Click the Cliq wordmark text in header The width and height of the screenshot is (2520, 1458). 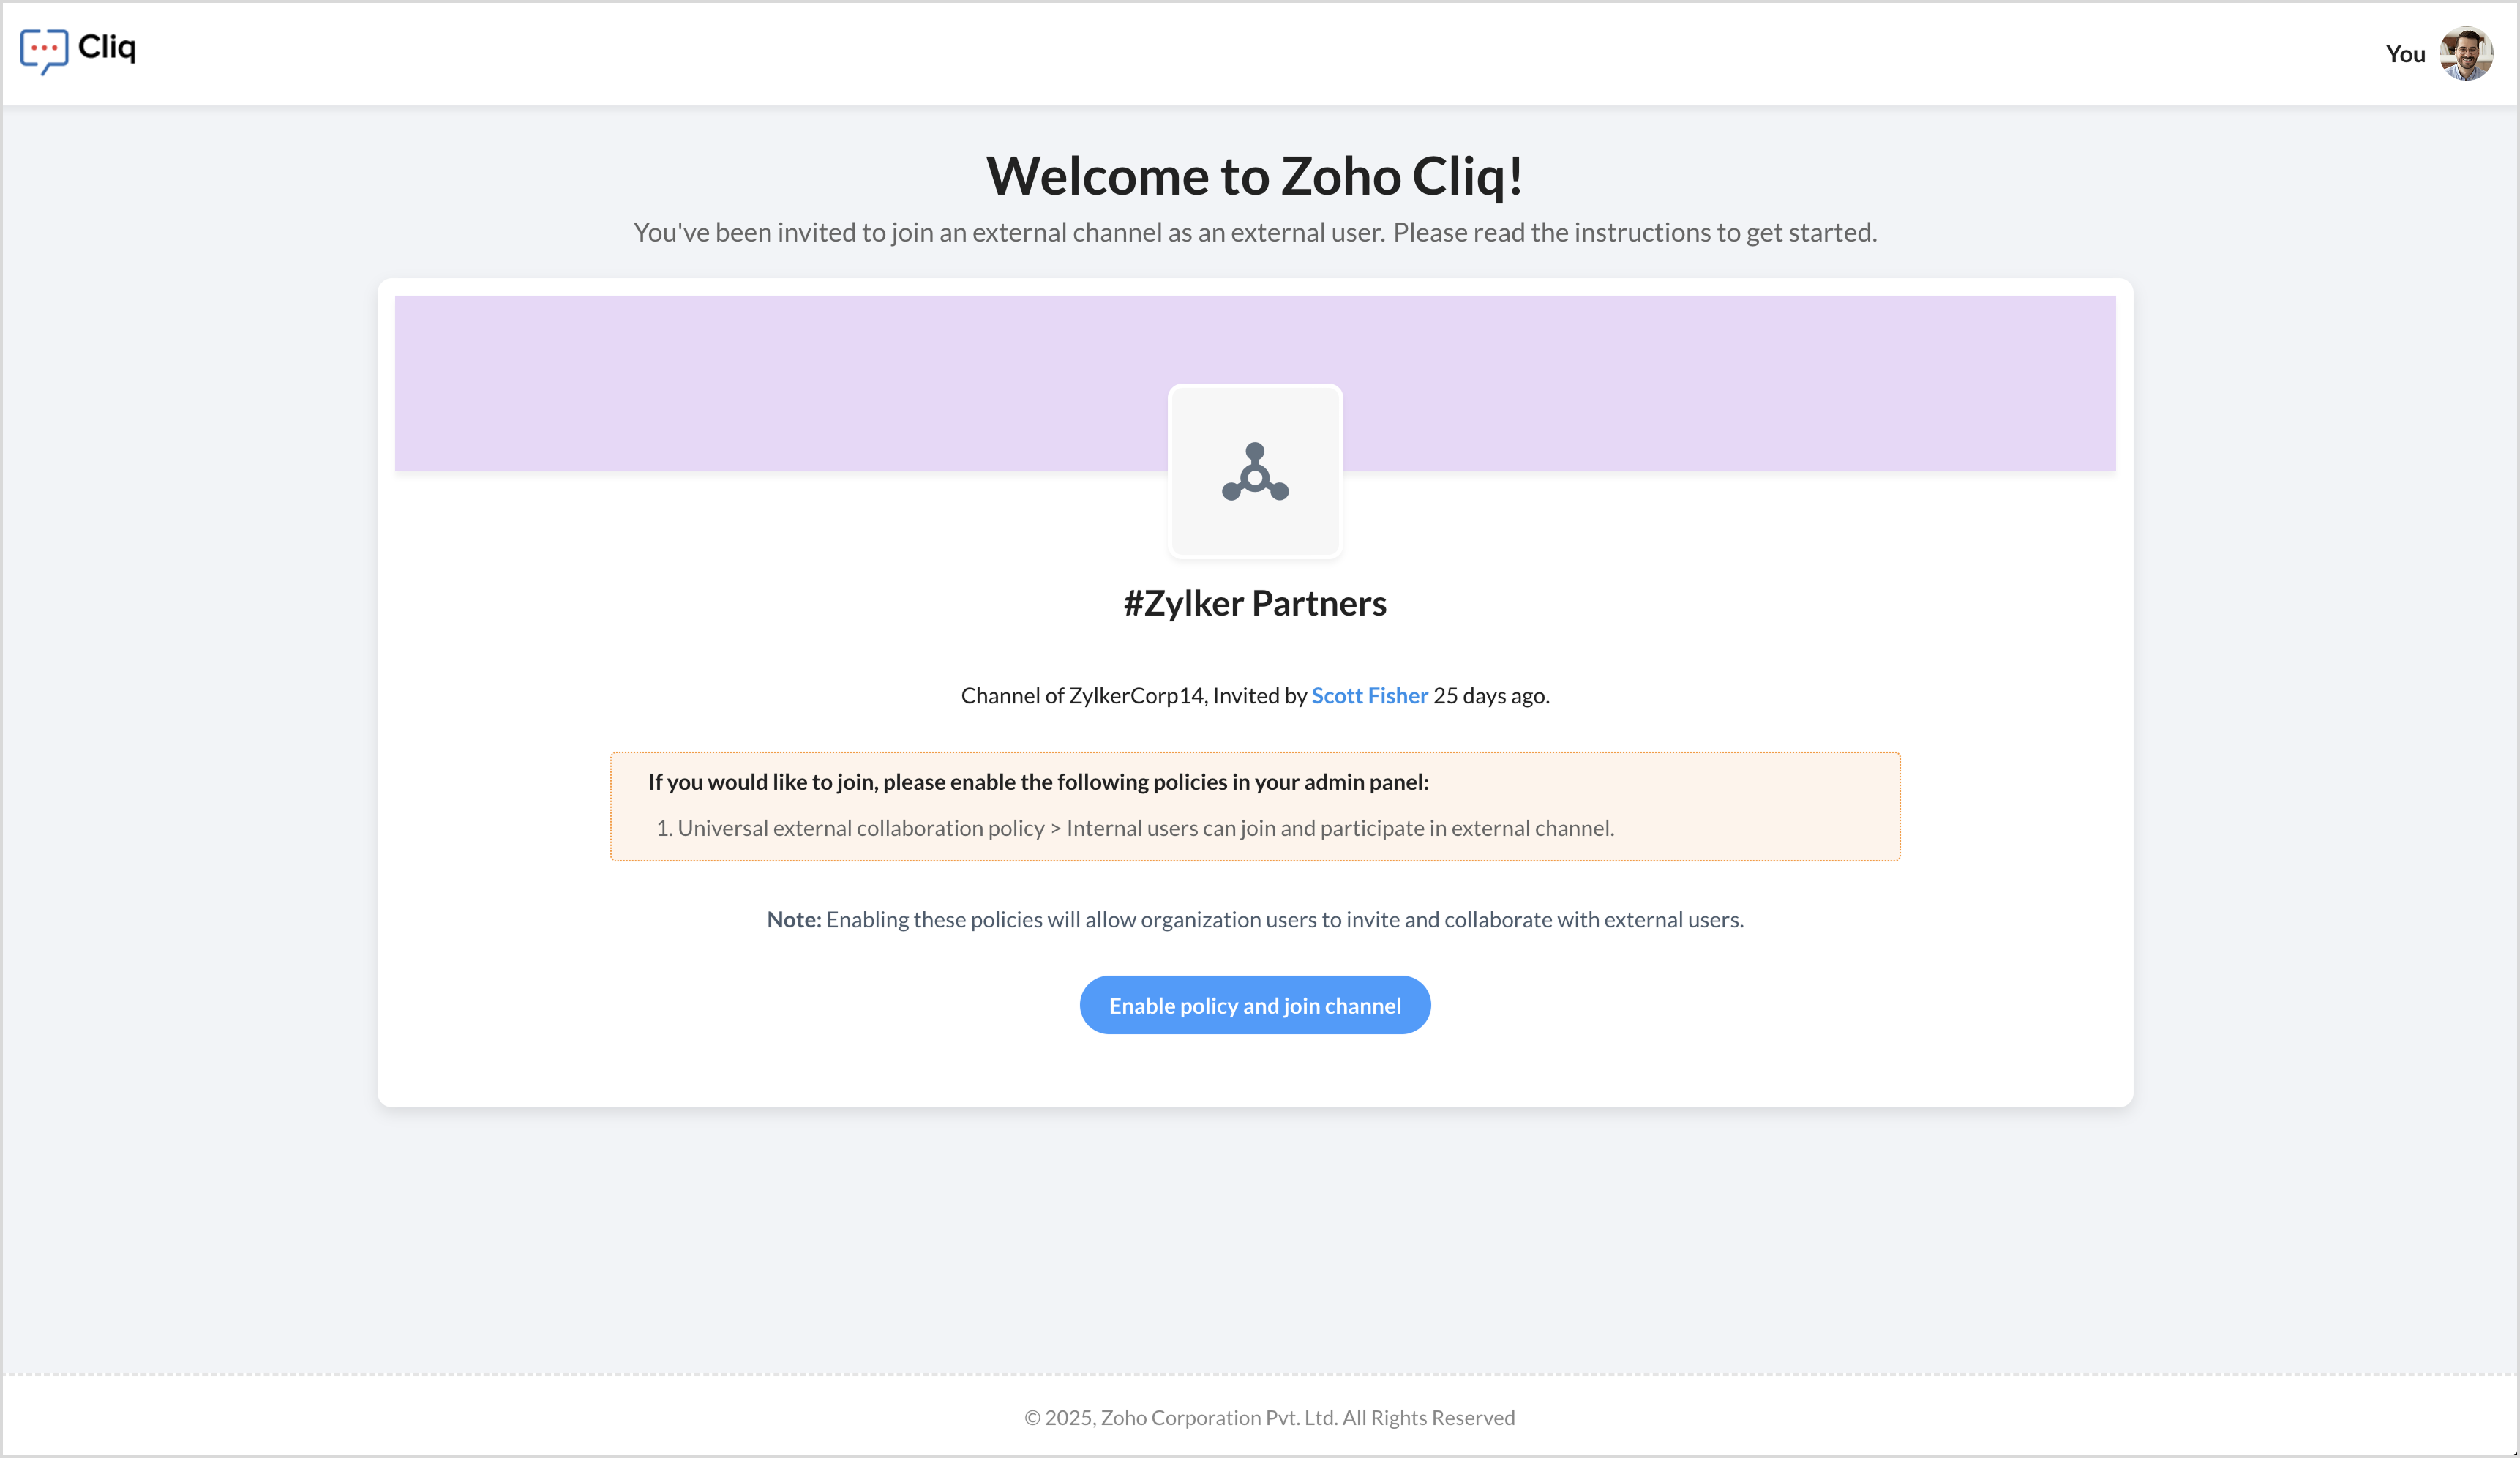pyautogui.click(x=107, y=46)
